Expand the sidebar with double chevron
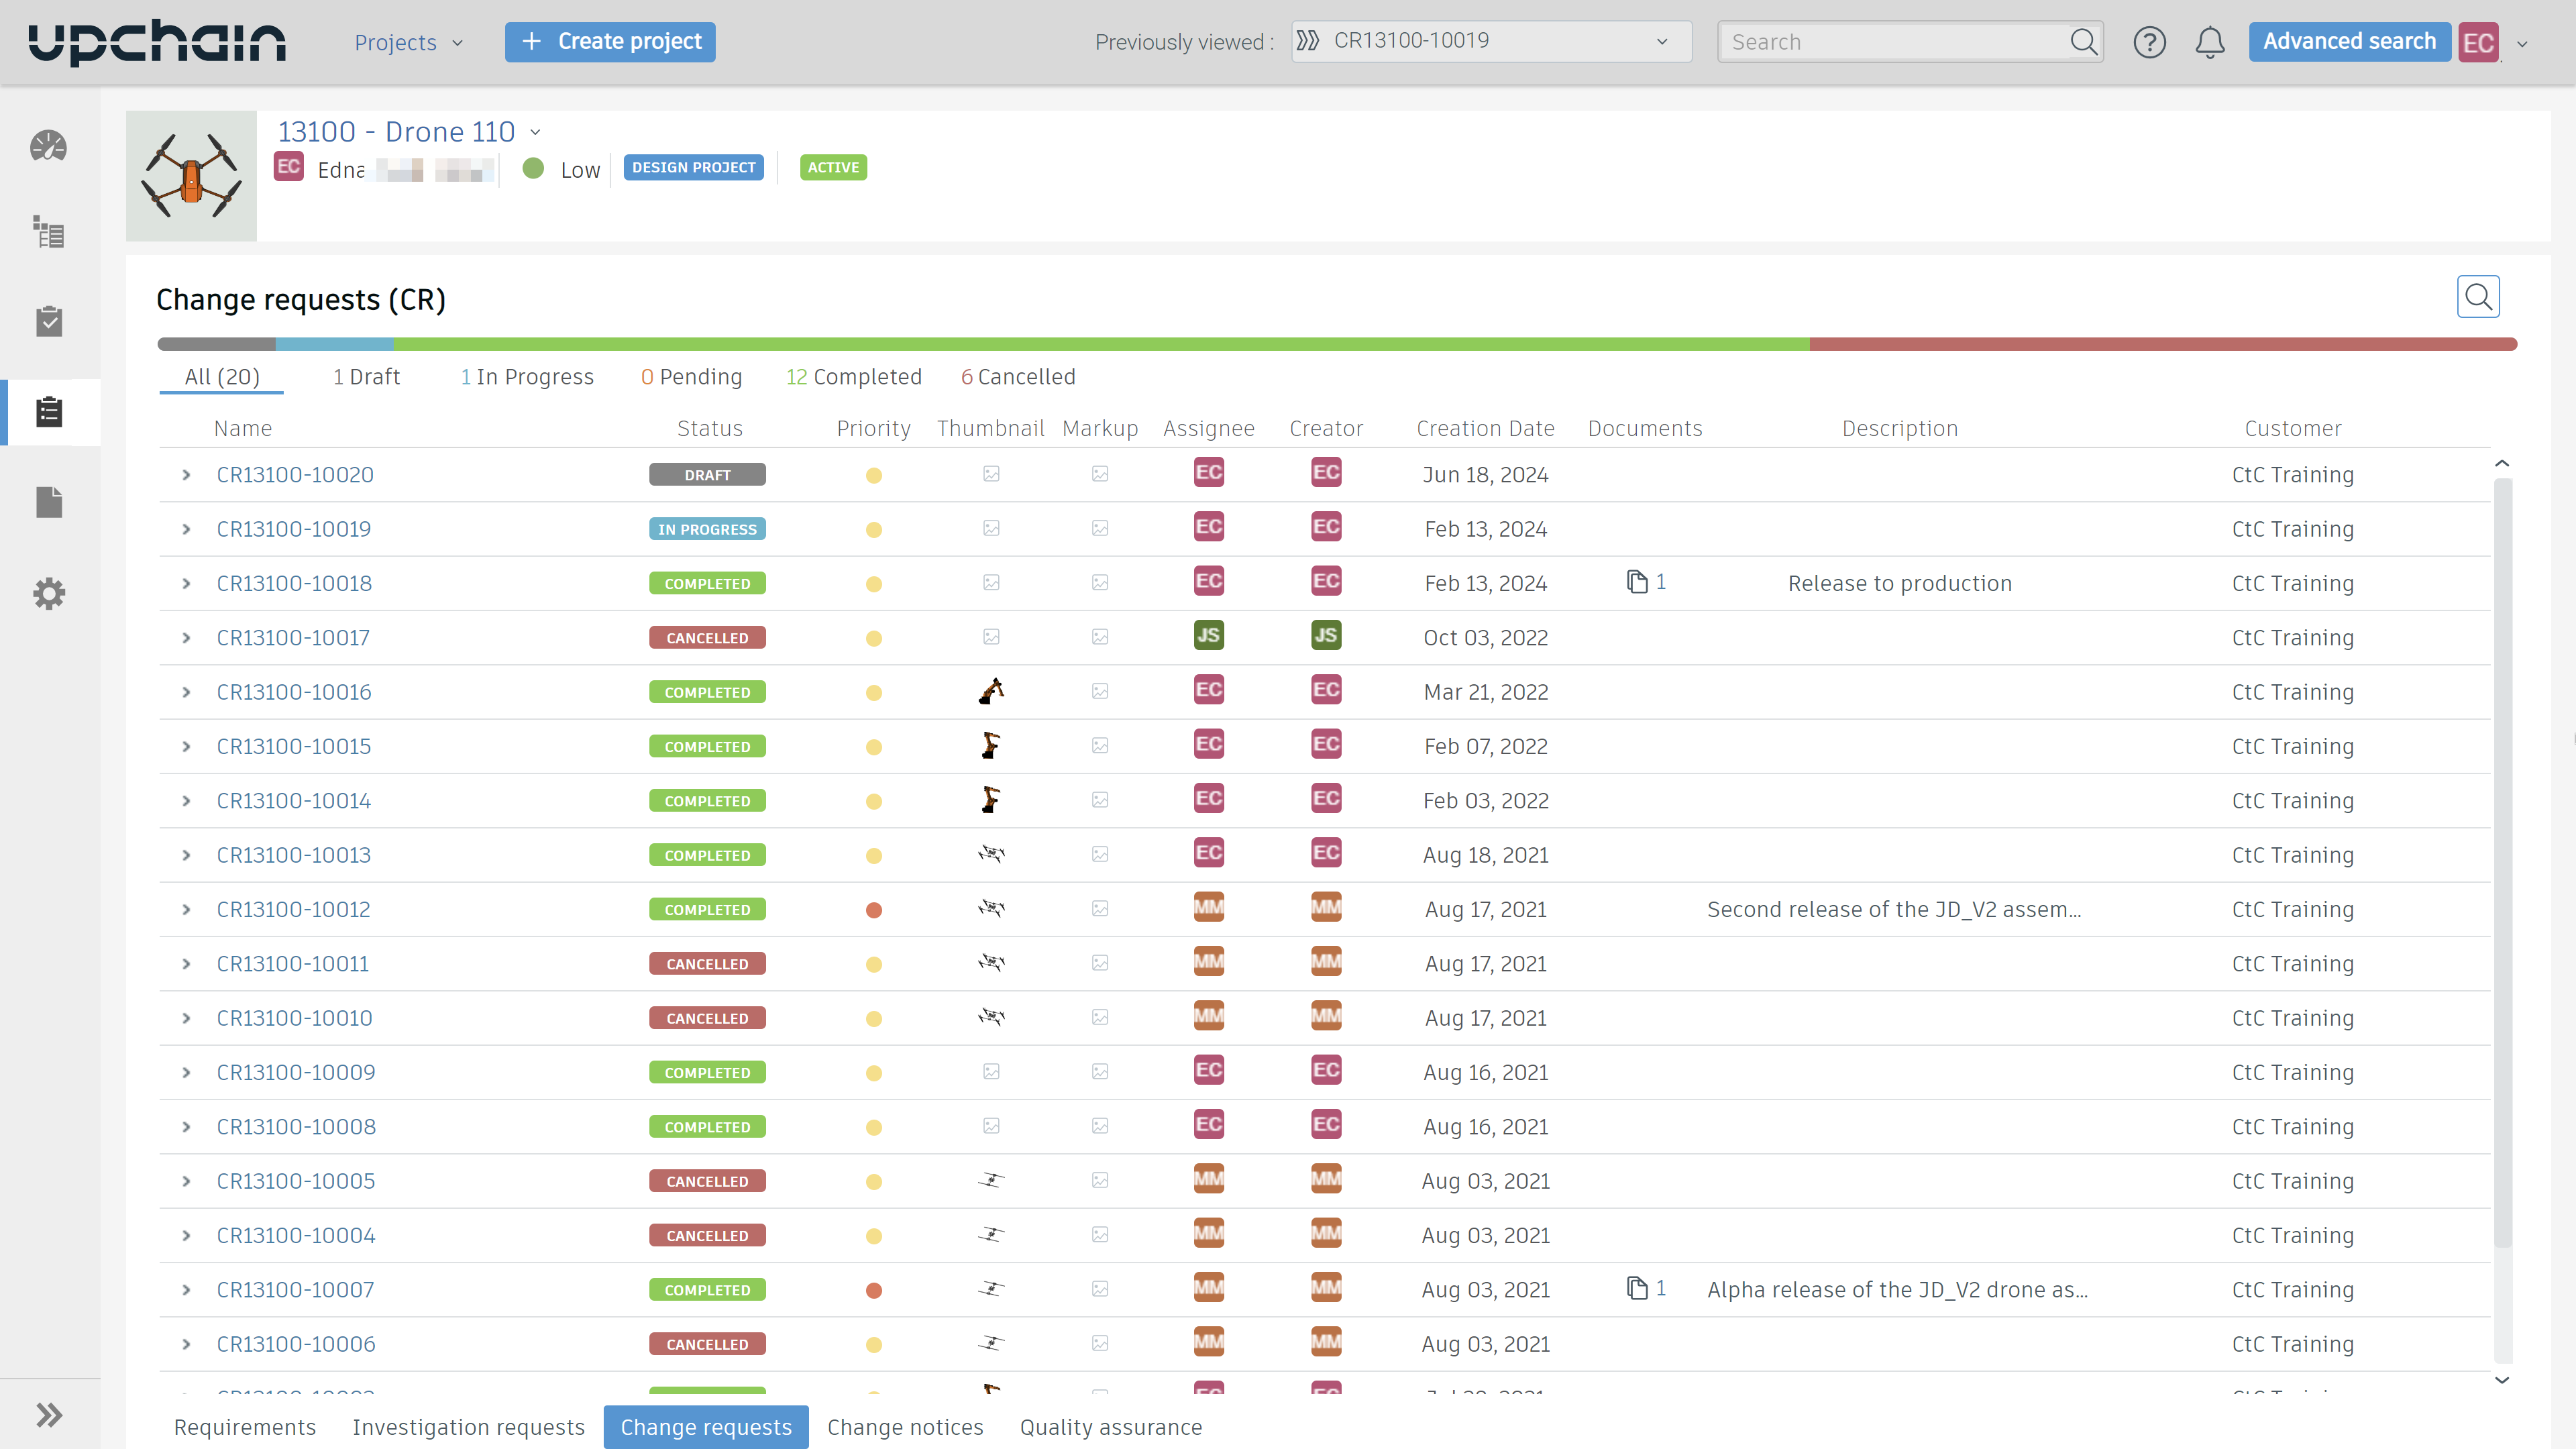 (x=48, y=1414)
